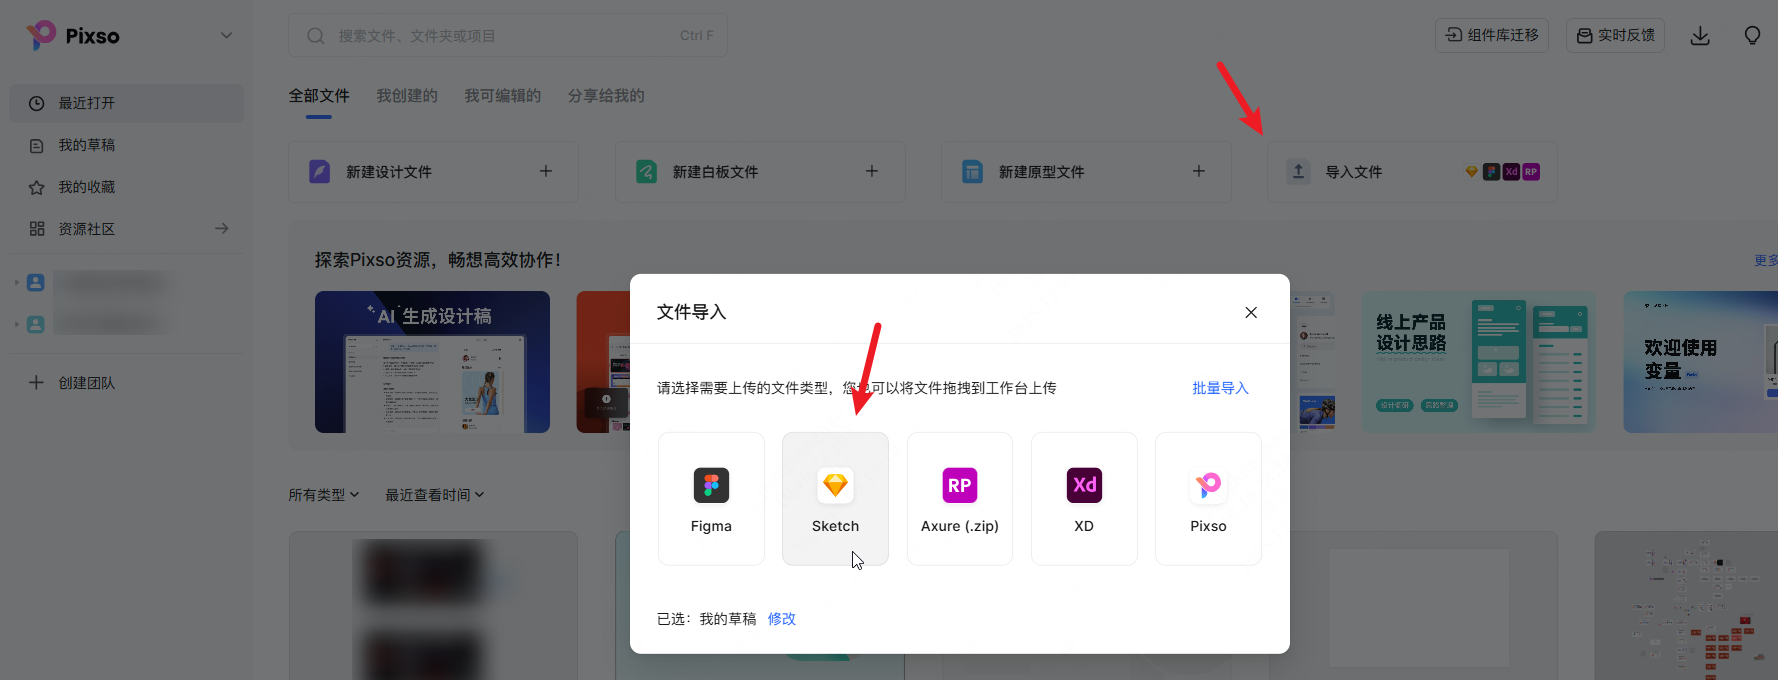Viewport: 1778px width, 680px height.
Task: Open 线上产品设计思路 resource thumbnail
Action: [x=1479, y=362]
